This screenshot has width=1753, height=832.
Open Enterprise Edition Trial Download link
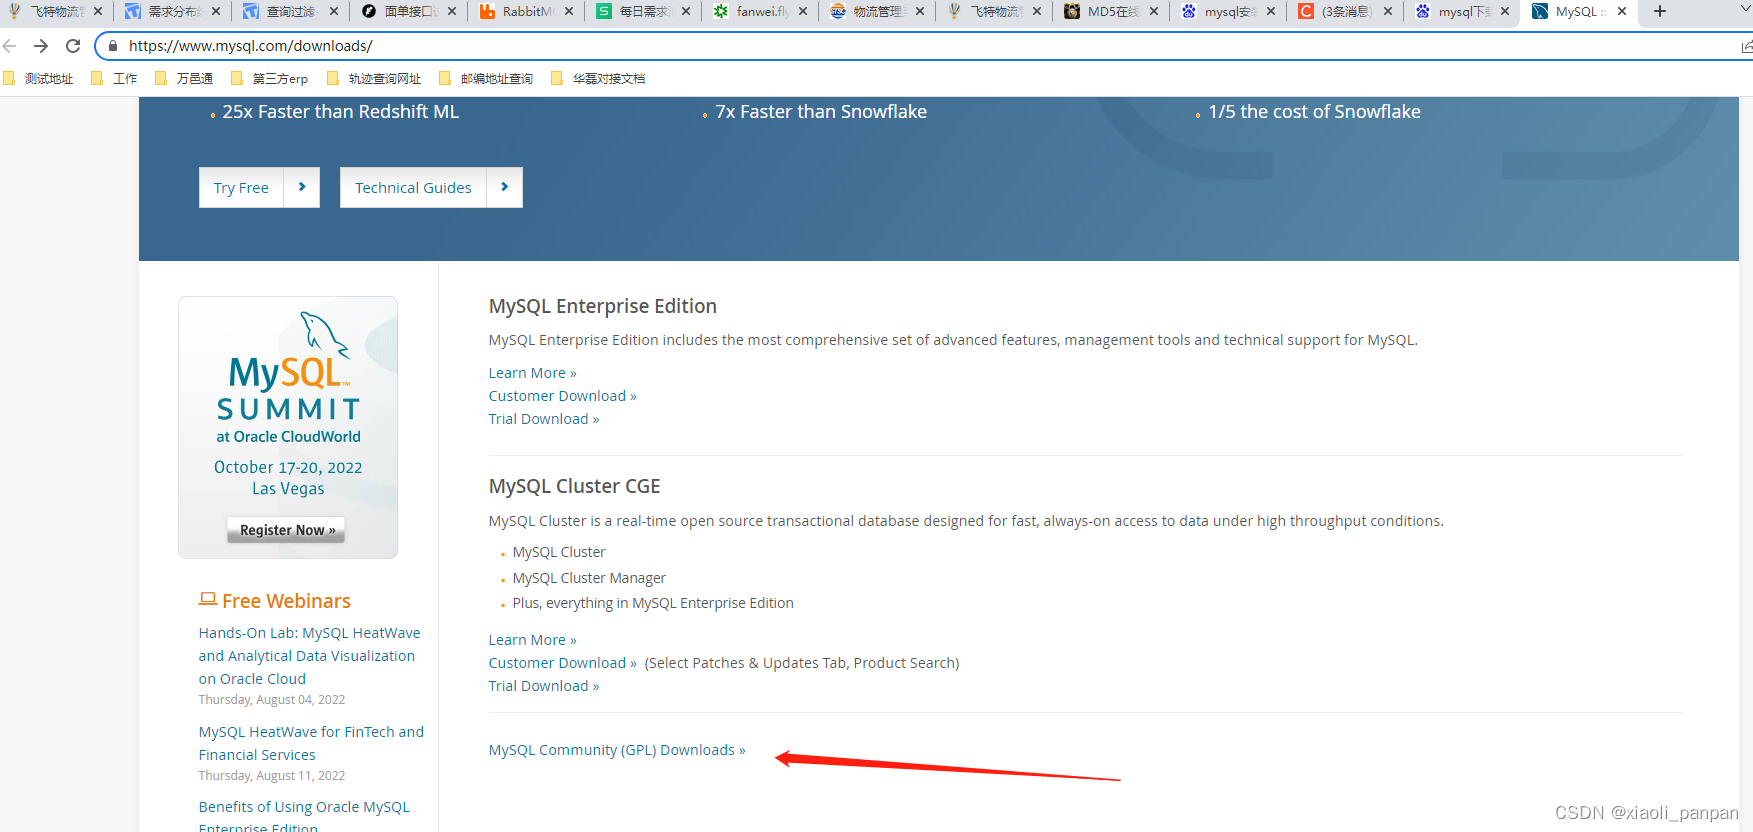click(x=544, y=419)
